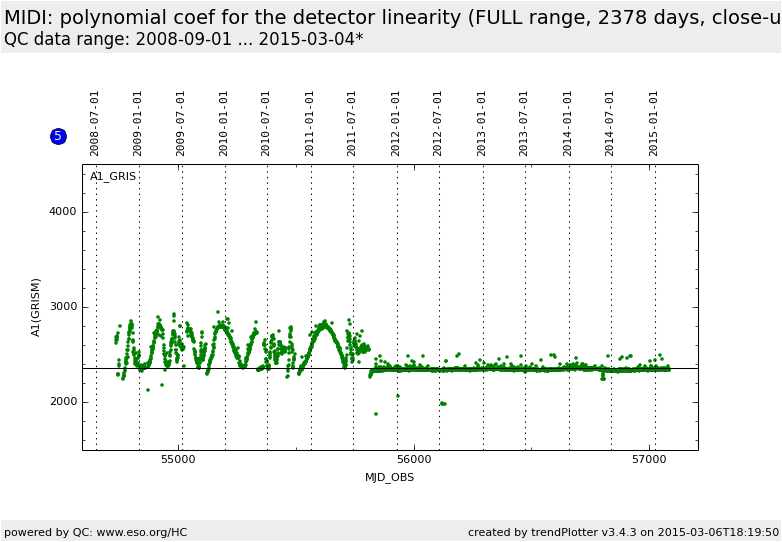
Task: Click the 2015-01-01 date label
Action: point(654,123)
